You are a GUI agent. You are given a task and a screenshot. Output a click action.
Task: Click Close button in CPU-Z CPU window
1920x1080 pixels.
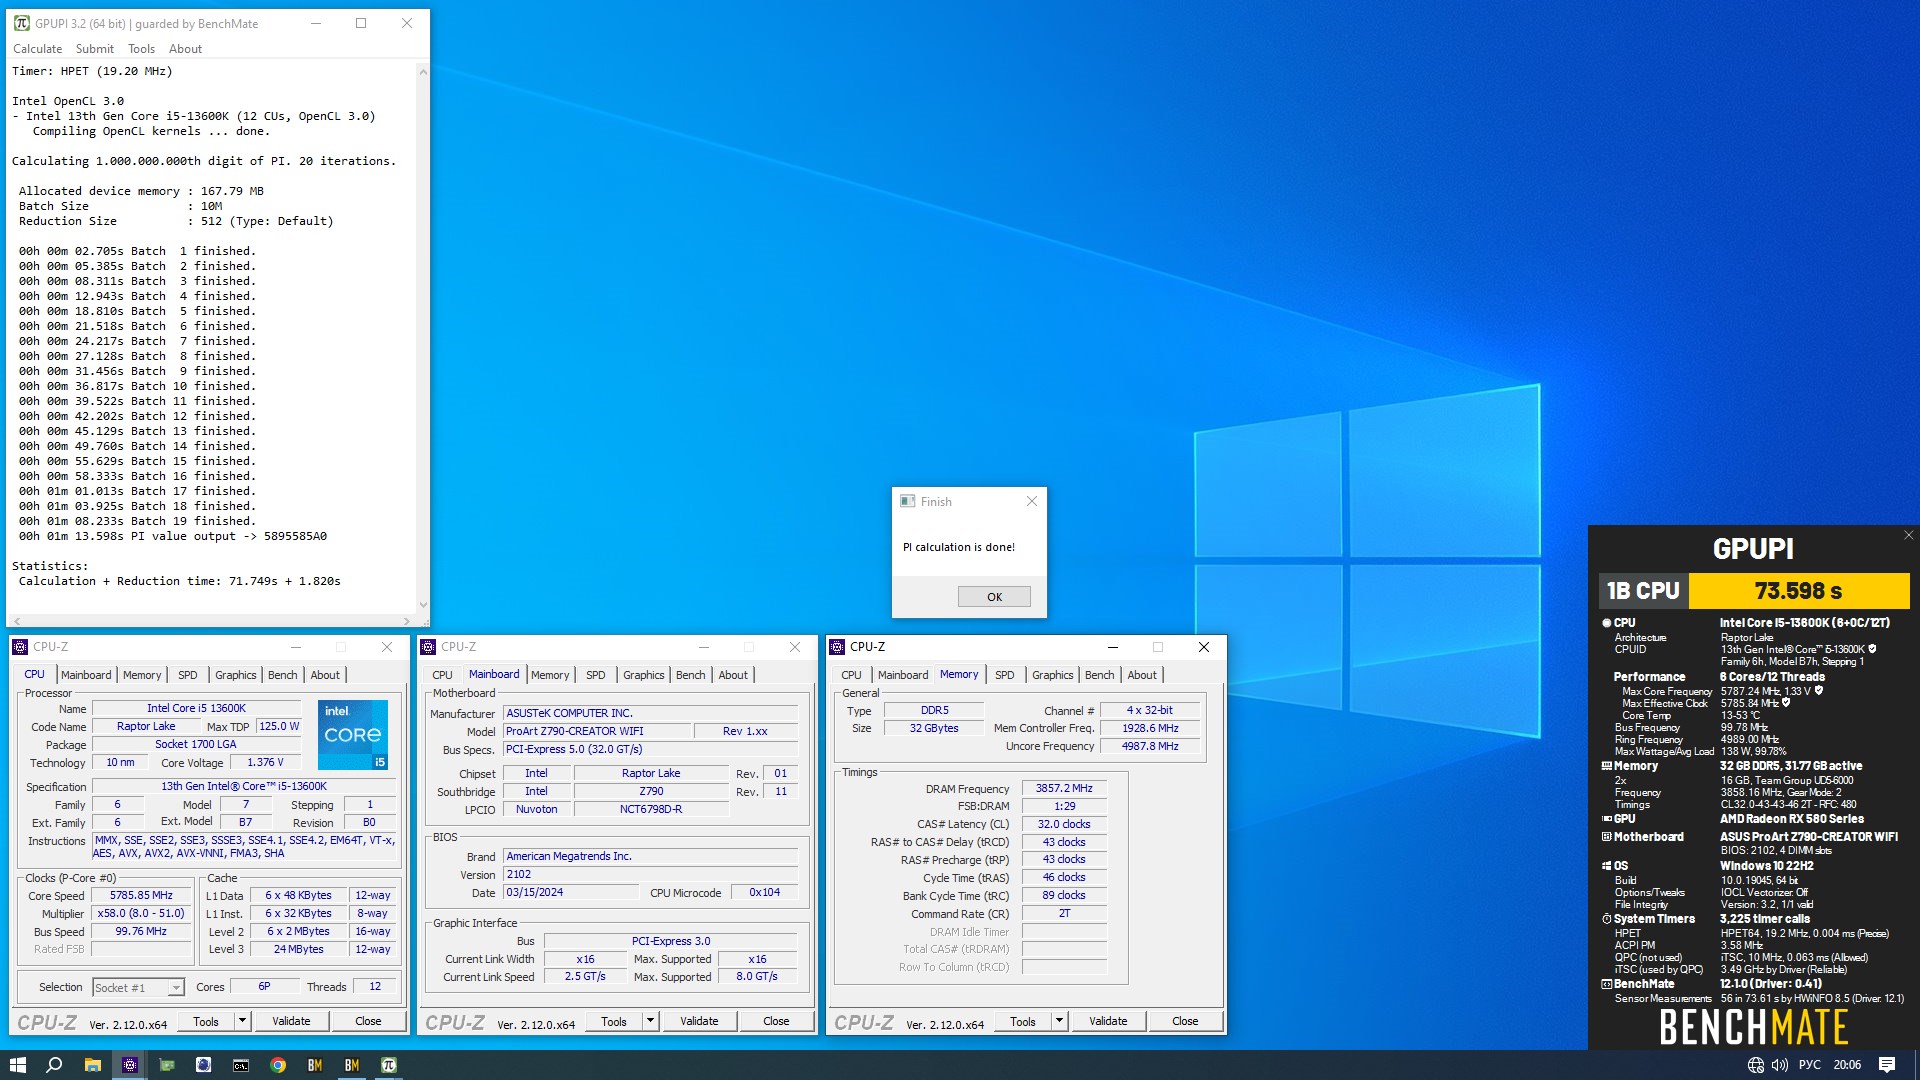(x=368, y=1021)
